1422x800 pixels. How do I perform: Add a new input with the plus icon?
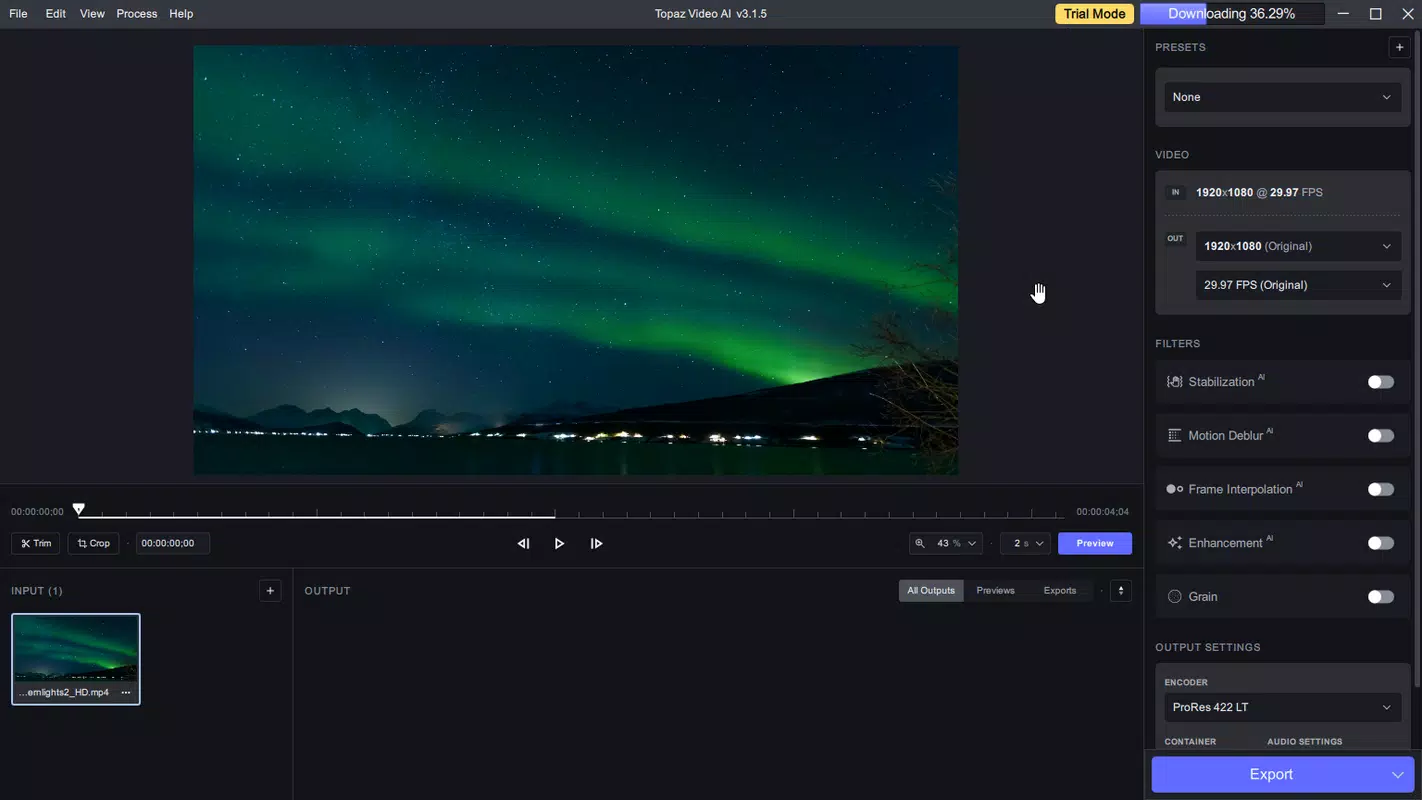click(x=270, y=590)
